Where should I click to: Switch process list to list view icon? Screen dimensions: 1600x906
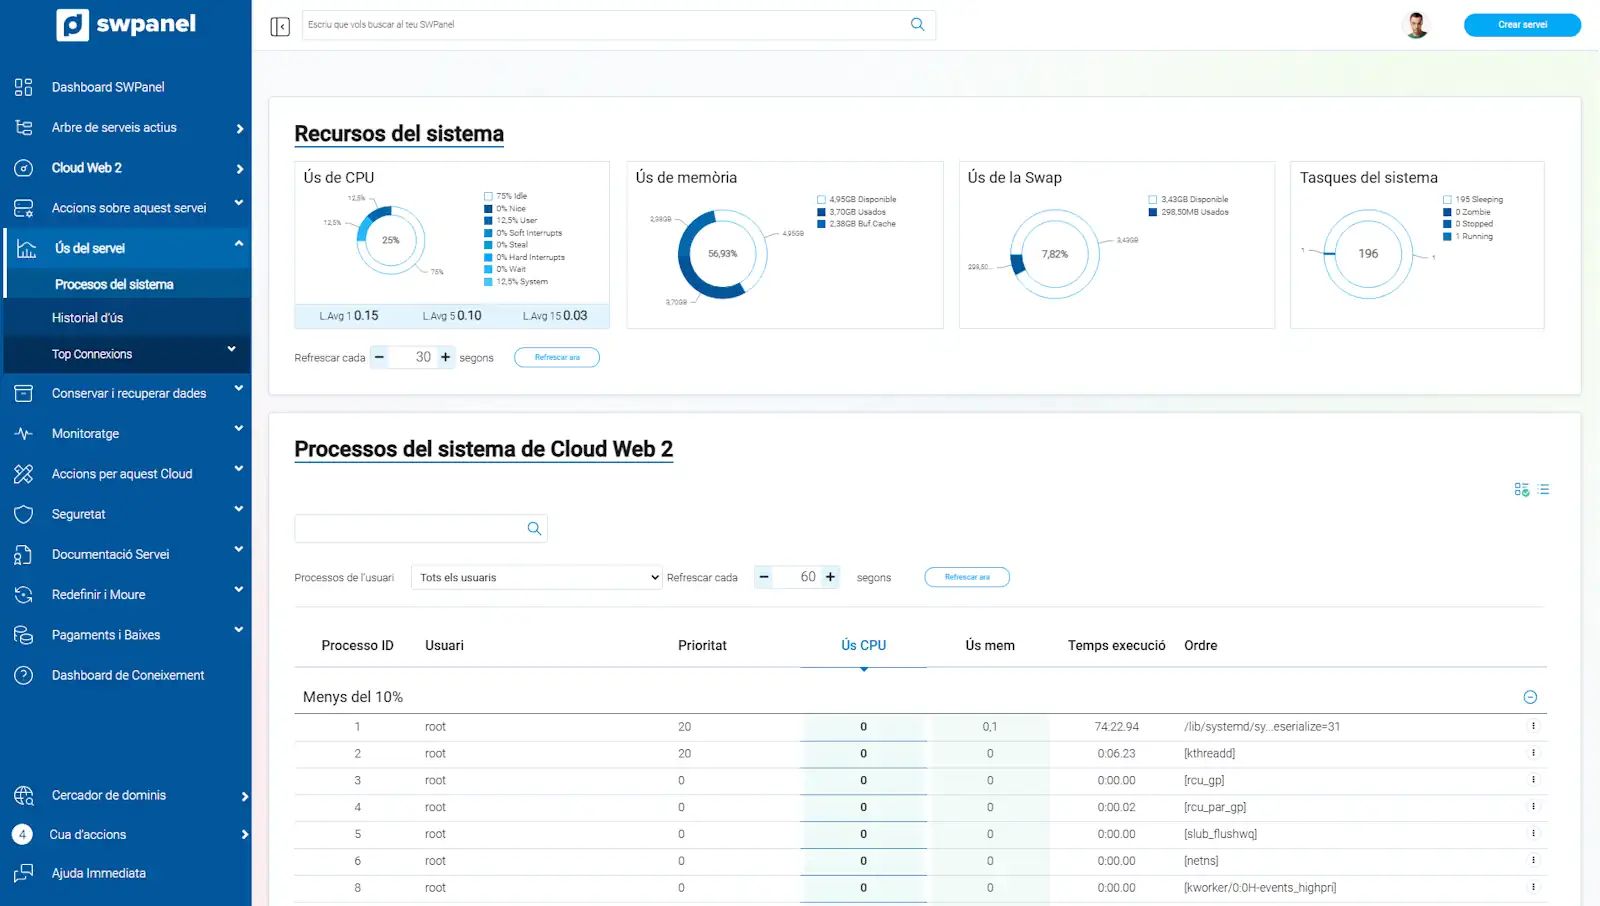(x=1544, y=490)
